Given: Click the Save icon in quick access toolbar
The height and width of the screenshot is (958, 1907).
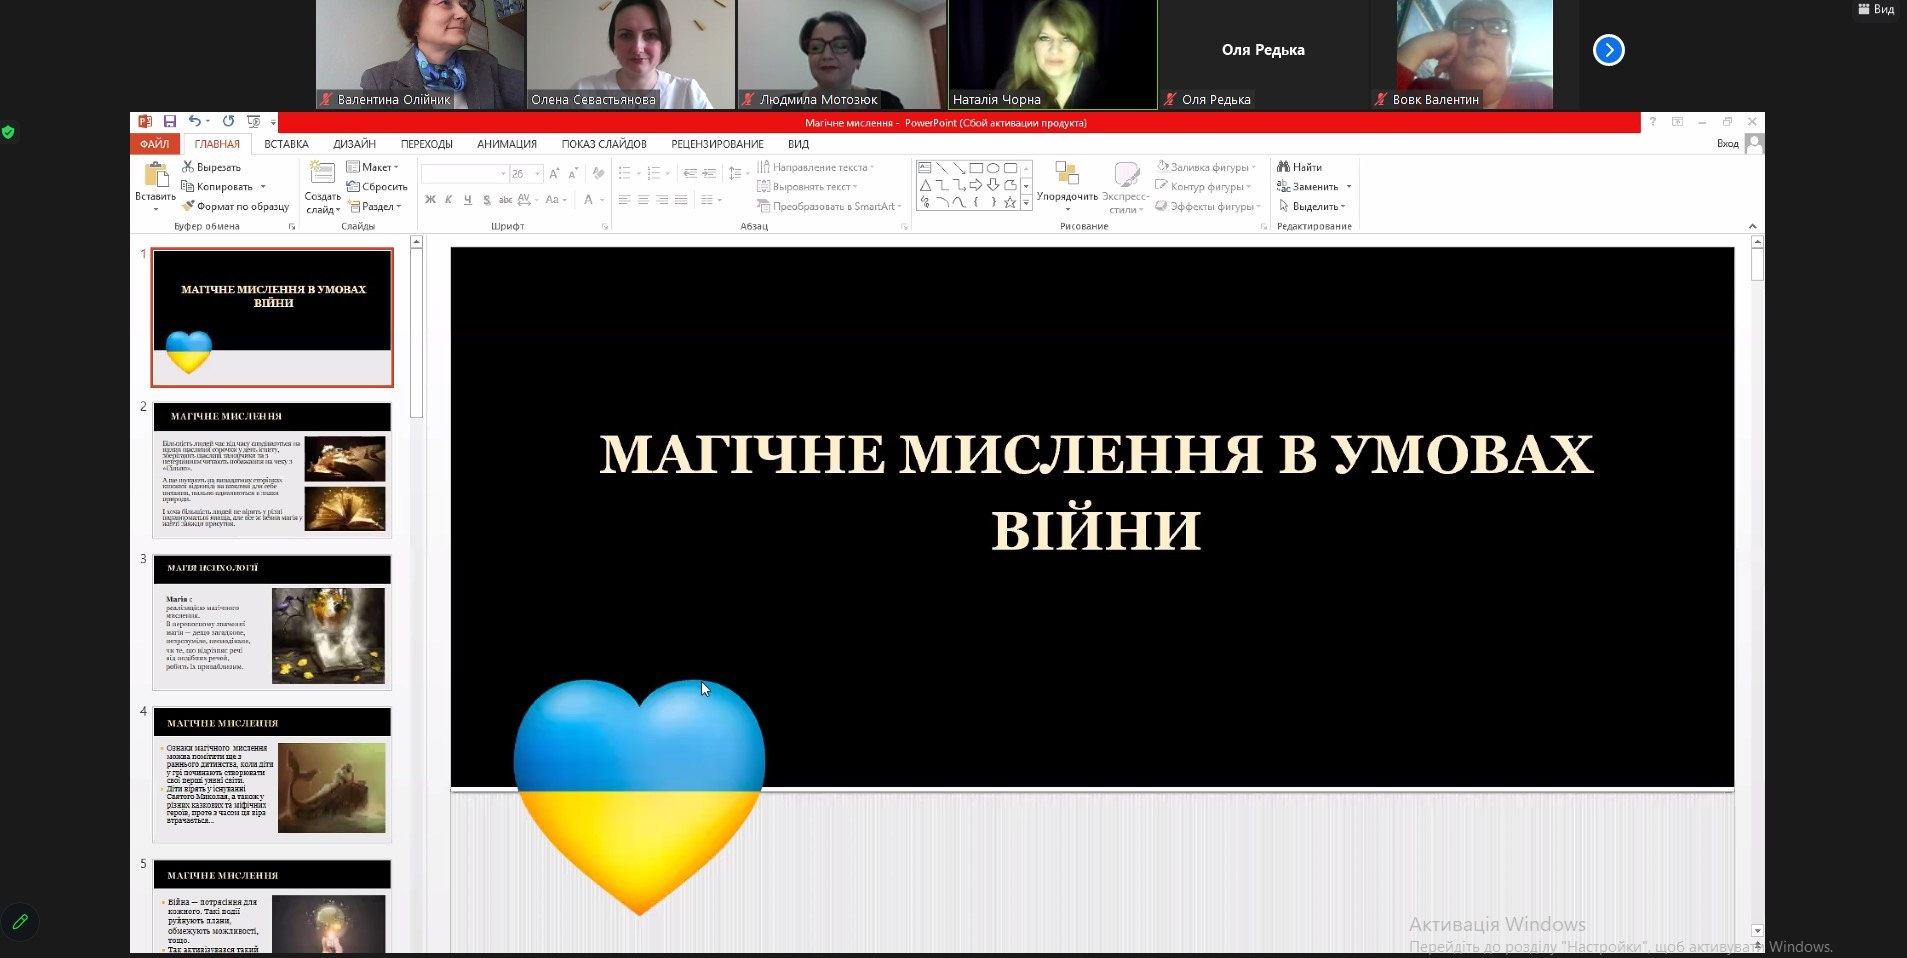Looking at the screenshot, I should click(170, 121).
